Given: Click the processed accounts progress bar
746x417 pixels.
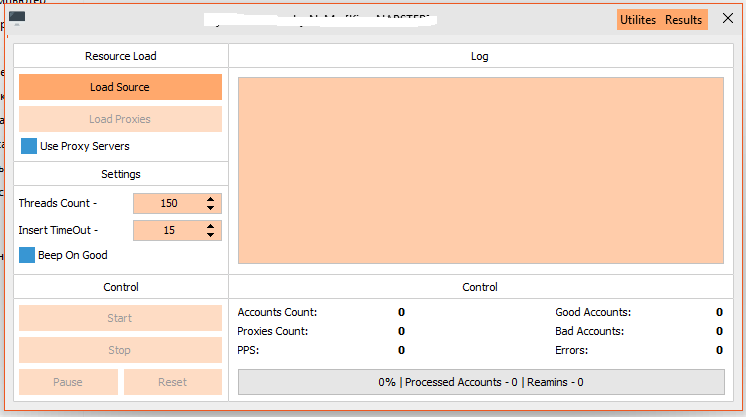Looking at the screenshot, I should pyautogui.click(x=480, y=382).
